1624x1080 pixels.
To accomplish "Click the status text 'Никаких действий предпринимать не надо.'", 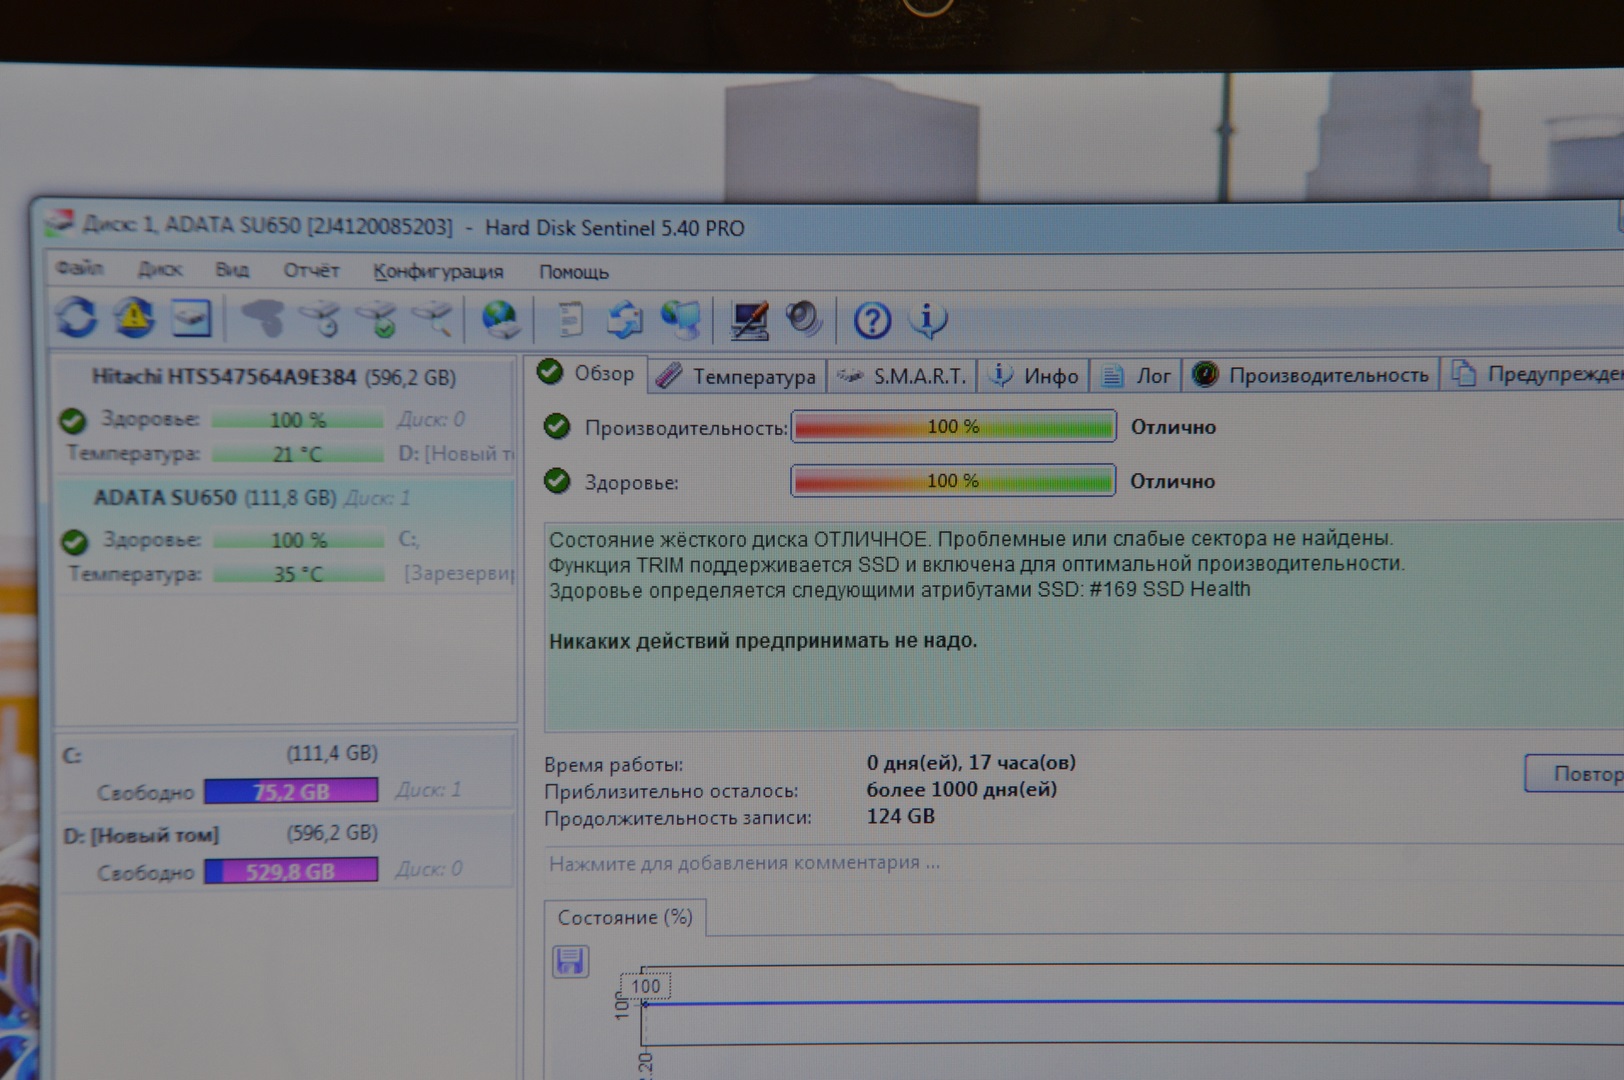I will coord(763,641).
